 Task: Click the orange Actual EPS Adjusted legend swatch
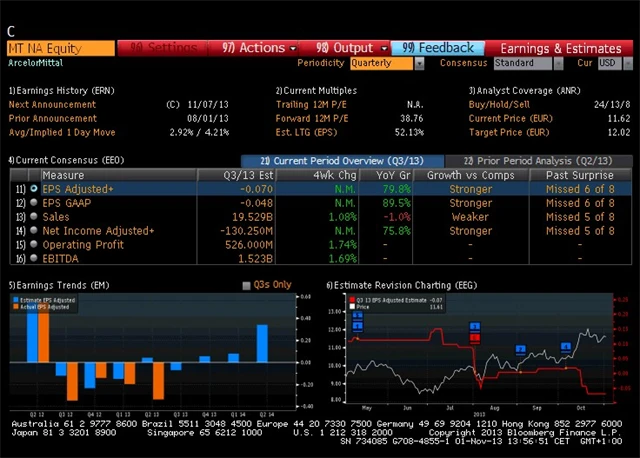tap(16, 307)
